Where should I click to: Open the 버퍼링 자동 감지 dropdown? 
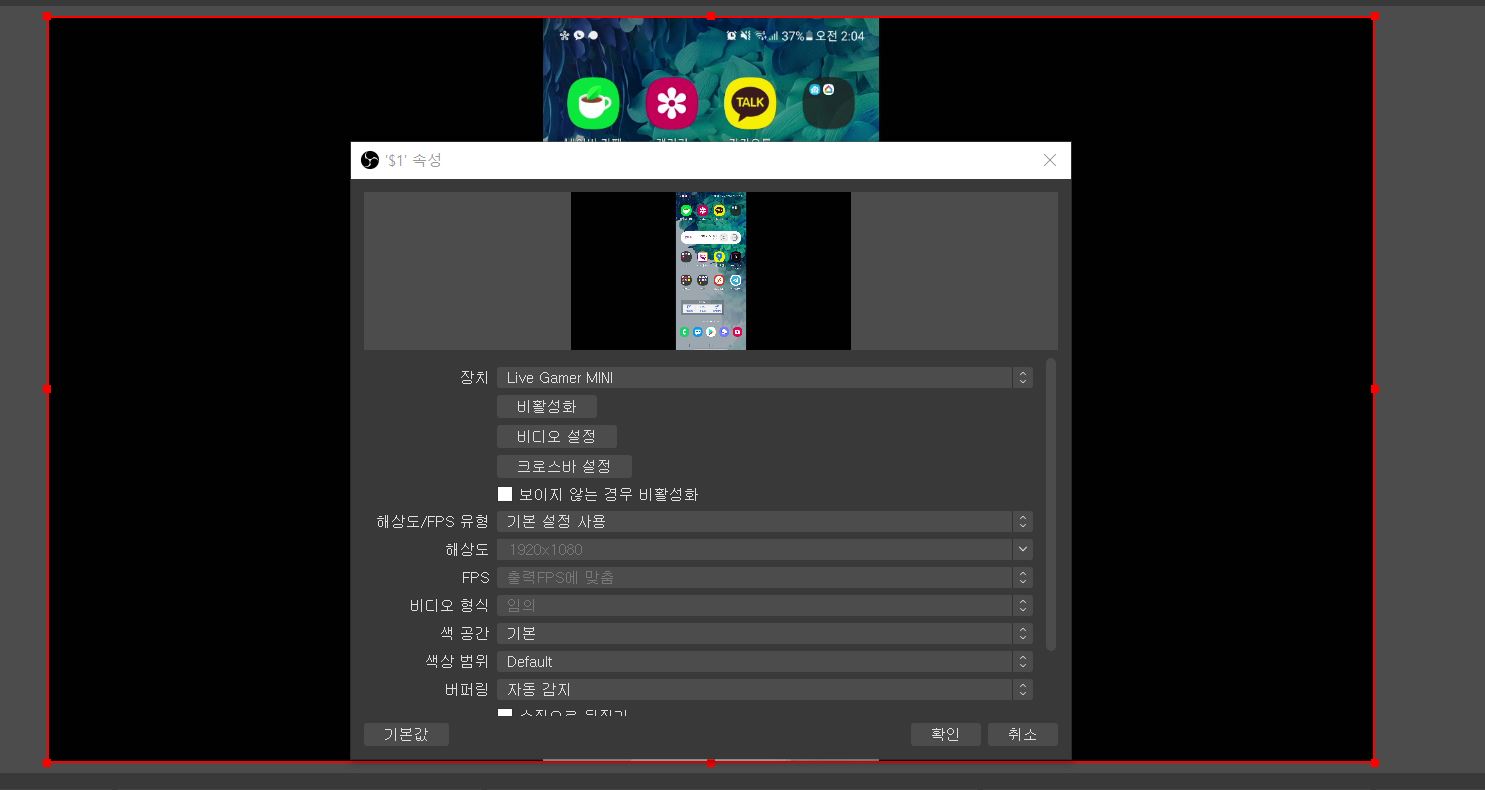pos(764,689)
